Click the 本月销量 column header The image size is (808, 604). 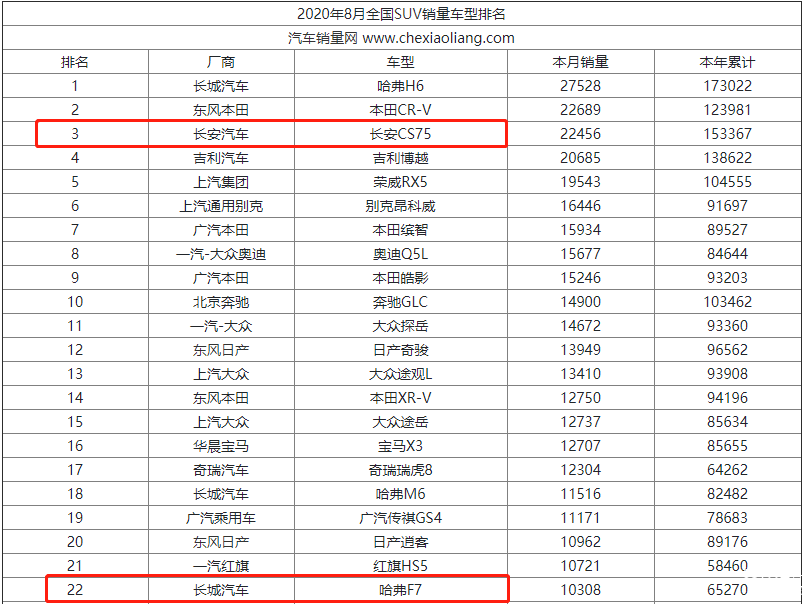[x=580, y=62]
